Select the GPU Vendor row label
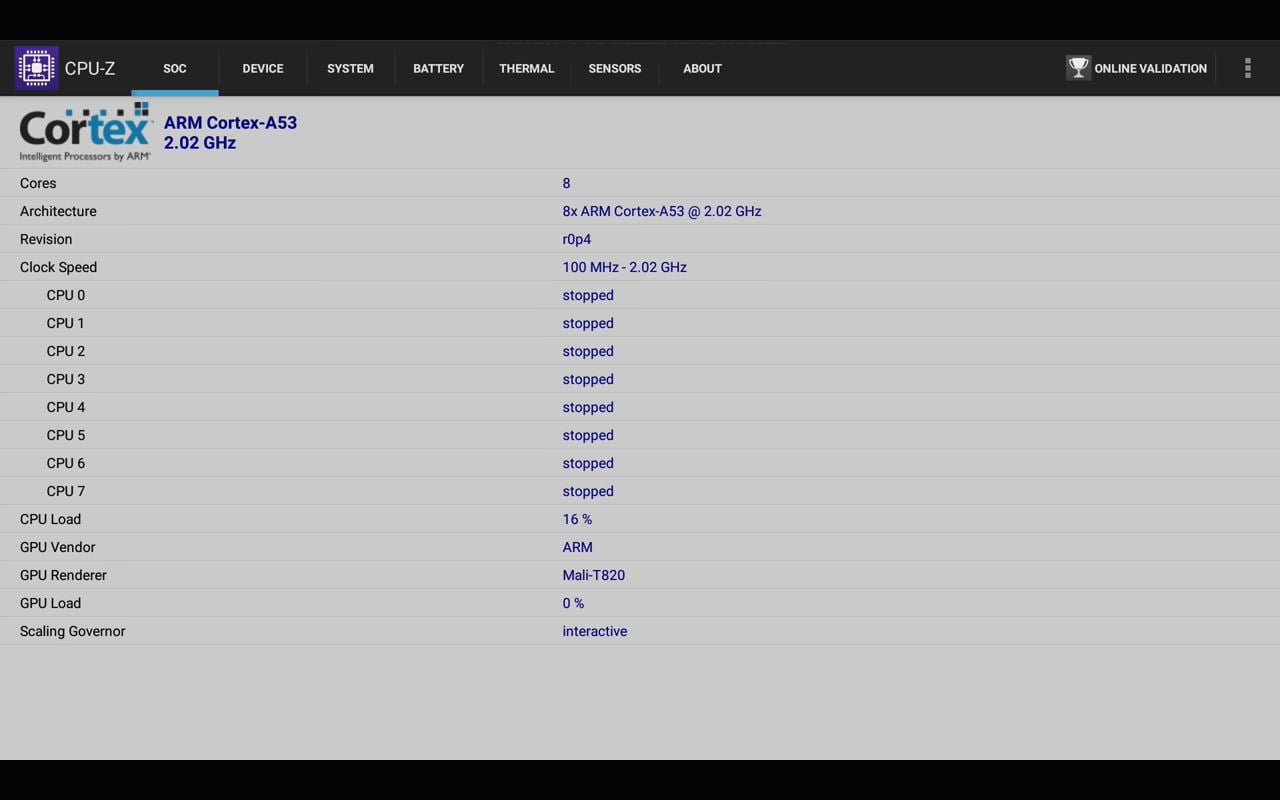Screen dimensions: 1280x800 pos(58,547)
